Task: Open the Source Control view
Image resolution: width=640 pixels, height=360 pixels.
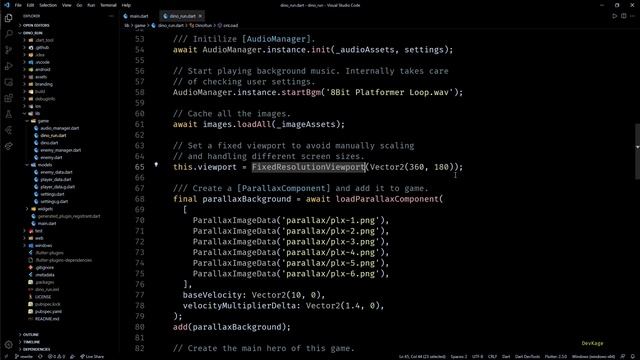Action: point(9,50)
